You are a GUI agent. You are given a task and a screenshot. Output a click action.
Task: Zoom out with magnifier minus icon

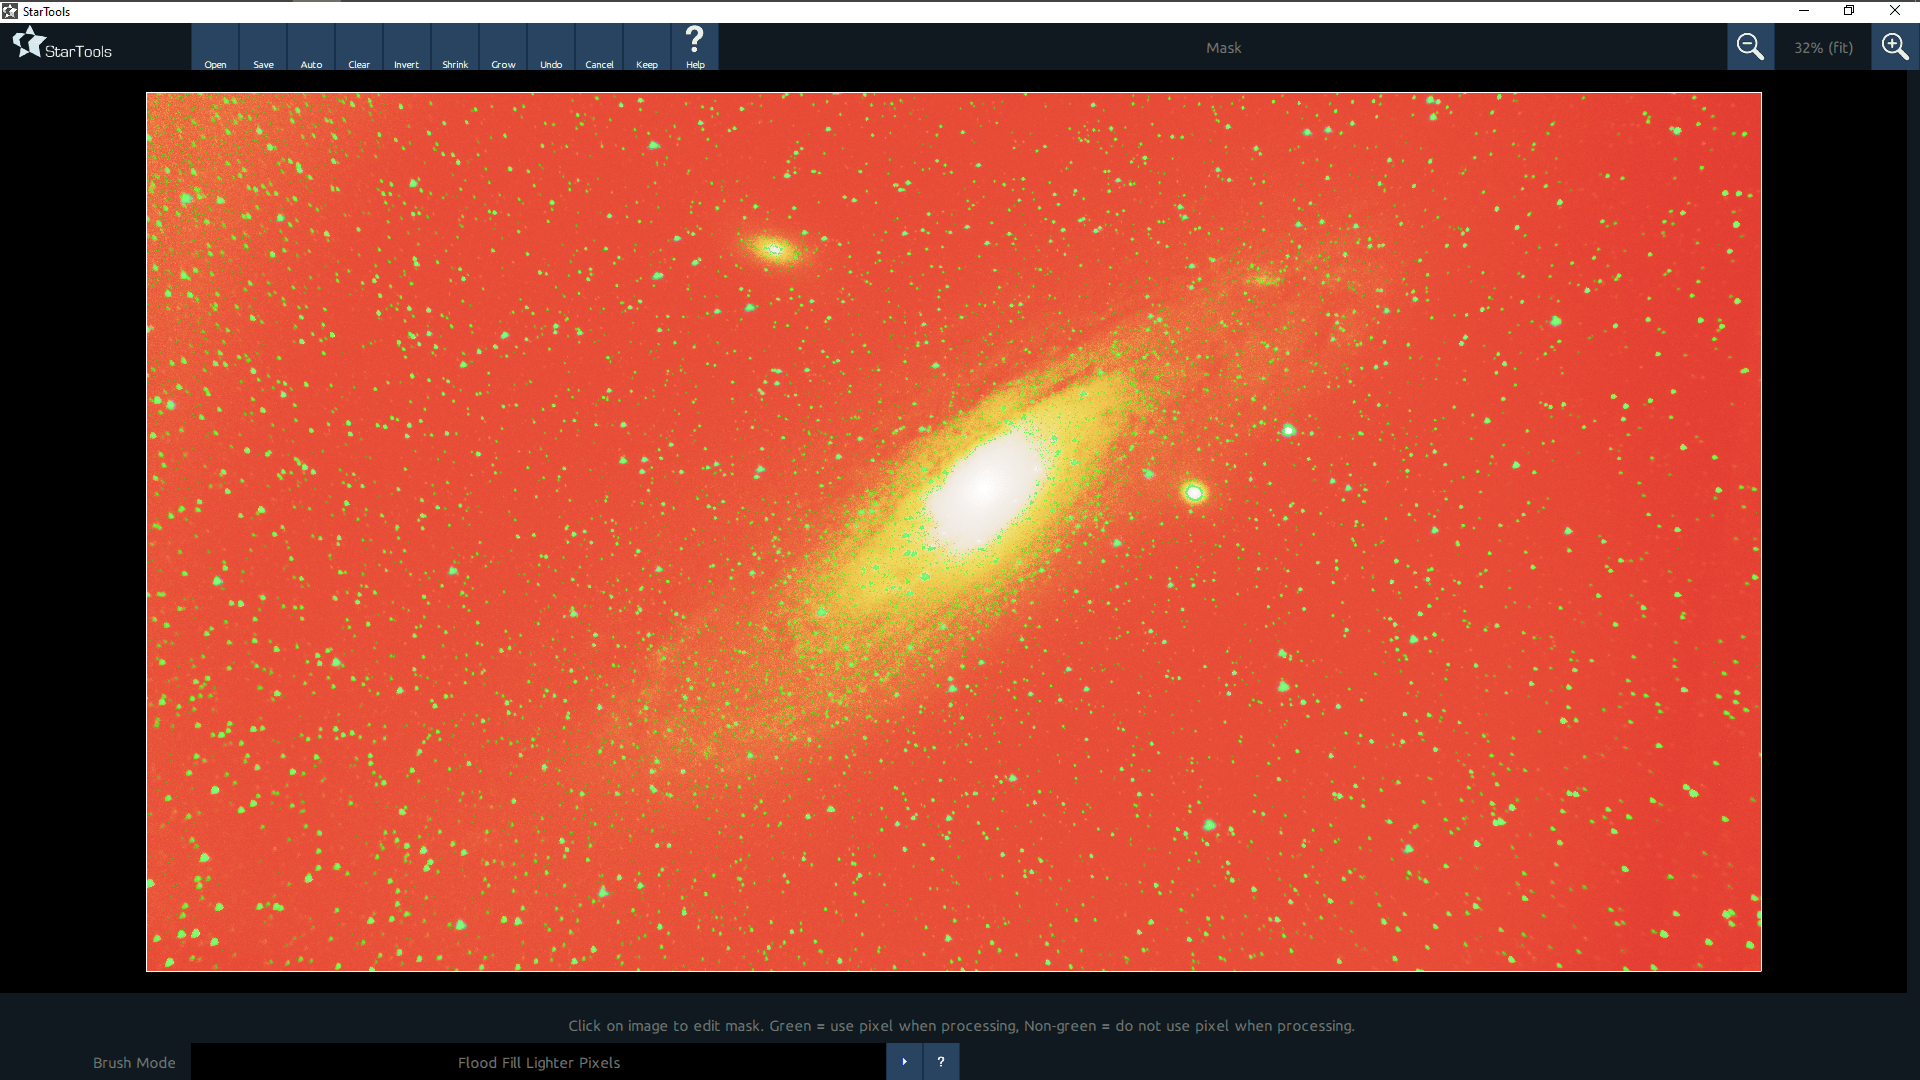coord(1750,47)
